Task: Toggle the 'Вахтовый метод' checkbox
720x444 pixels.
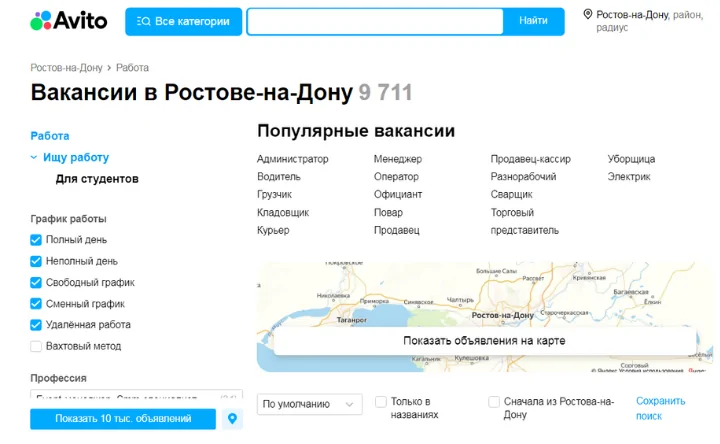Action: [36, 346]
